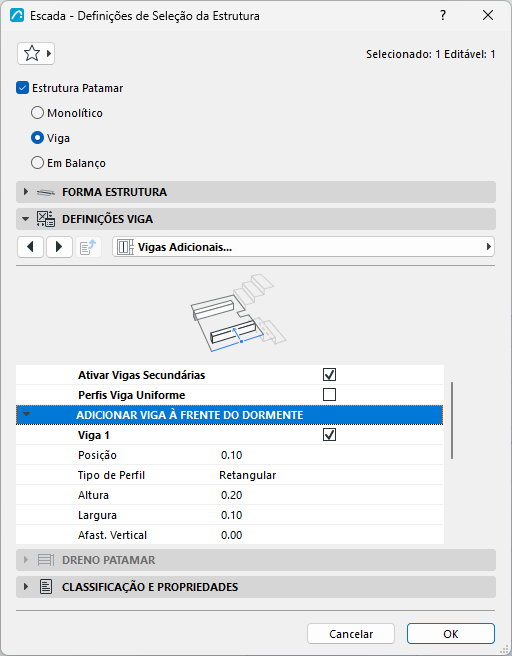Toggle the Viga 1 checkbox
This screenshot has width=512, height=656.
(x=329, y=435)
